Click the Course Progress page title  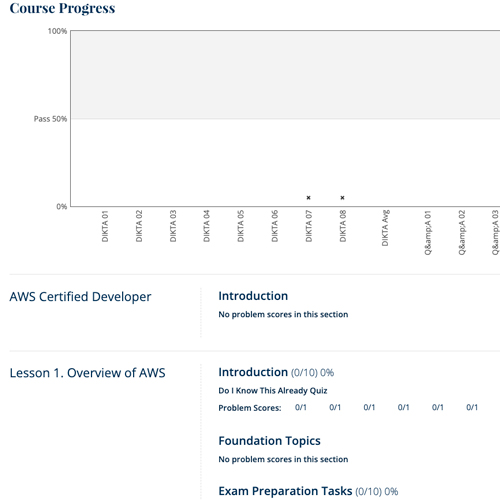62,8
